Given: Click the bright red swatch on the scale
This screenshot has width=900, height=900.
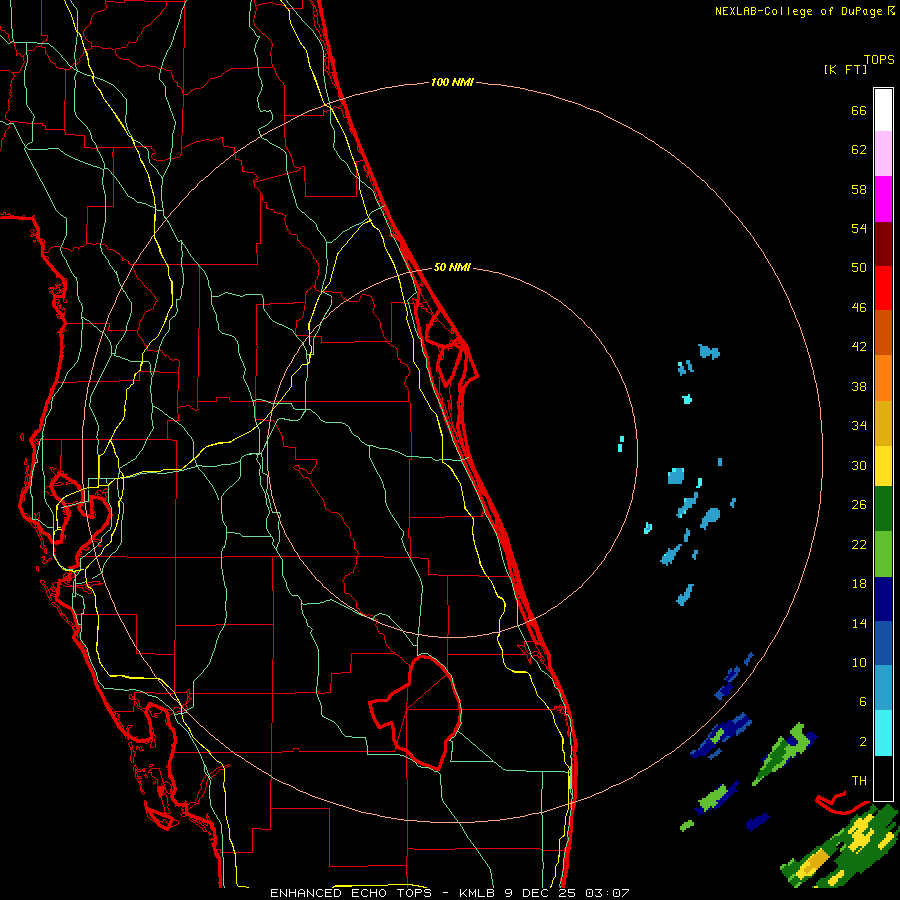Looking at the screenshot, I should (x=883, y=288).
